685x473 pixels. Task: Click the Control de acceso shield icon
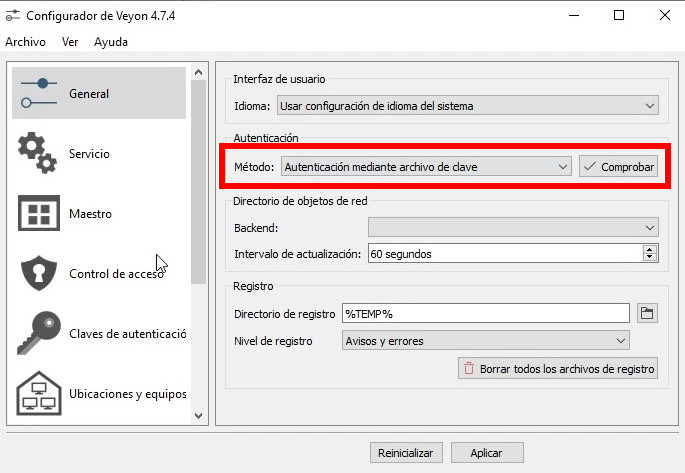click(39, 273)
